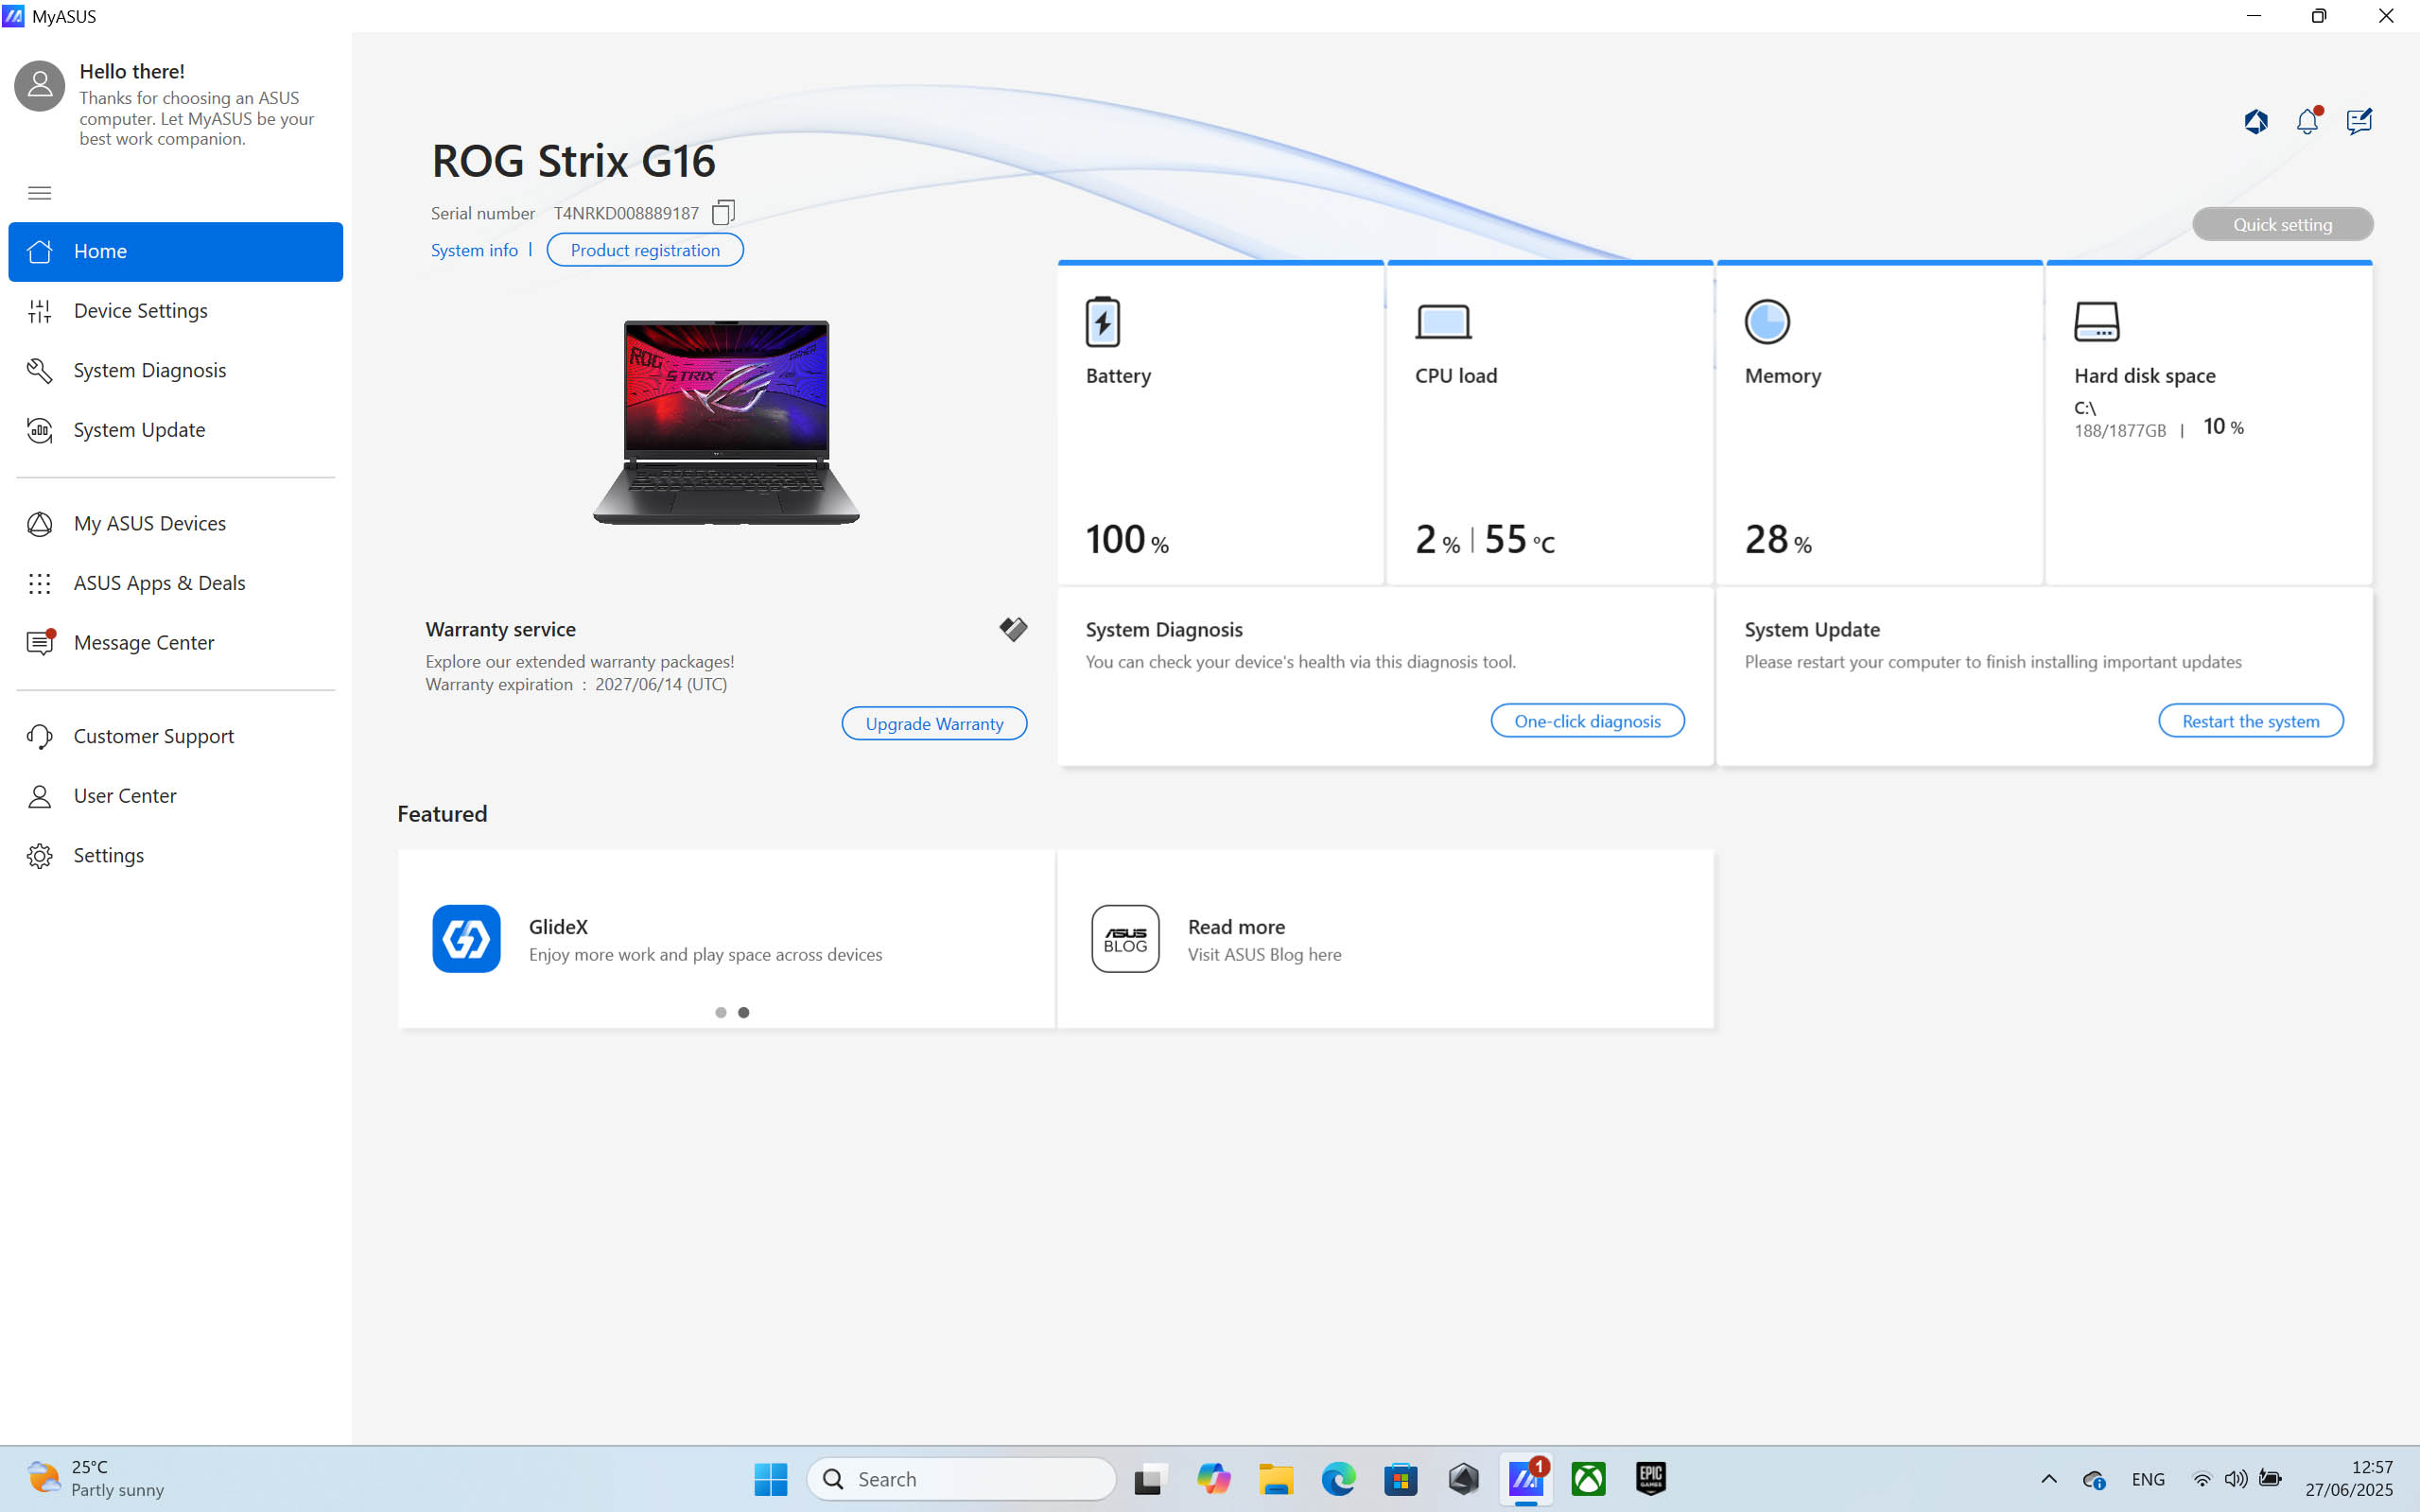Click the GlideX featured card title
The height and width of the screenshot is (1512, 2420).
coord(558,927)
